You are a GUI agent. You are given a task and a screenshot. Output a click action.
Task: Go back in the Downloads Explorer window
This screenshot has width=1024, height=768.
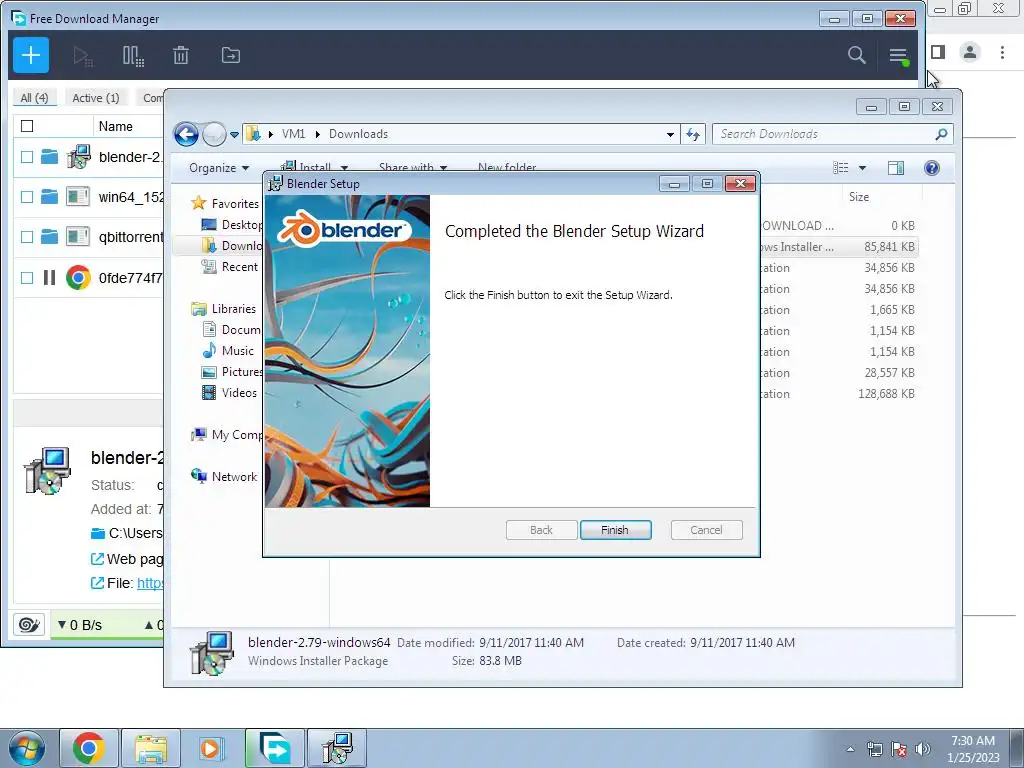tap(186, 135)
